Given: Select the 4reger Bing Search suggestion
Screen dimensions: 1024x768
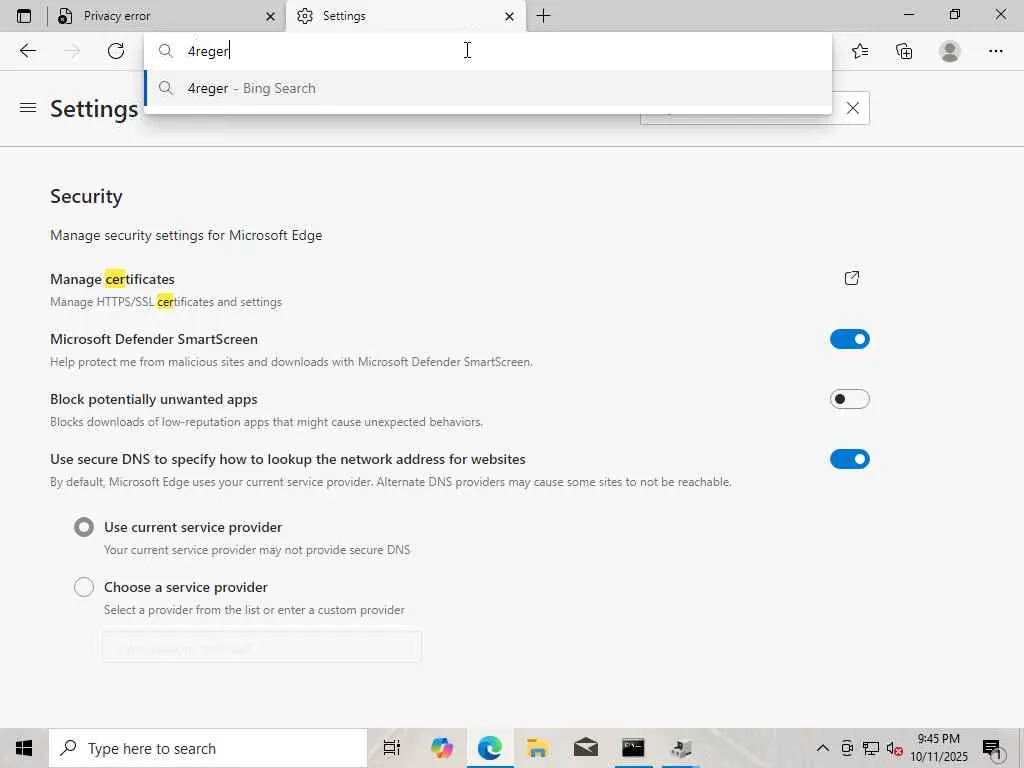Looking at the screenshot, I should 488,88.
